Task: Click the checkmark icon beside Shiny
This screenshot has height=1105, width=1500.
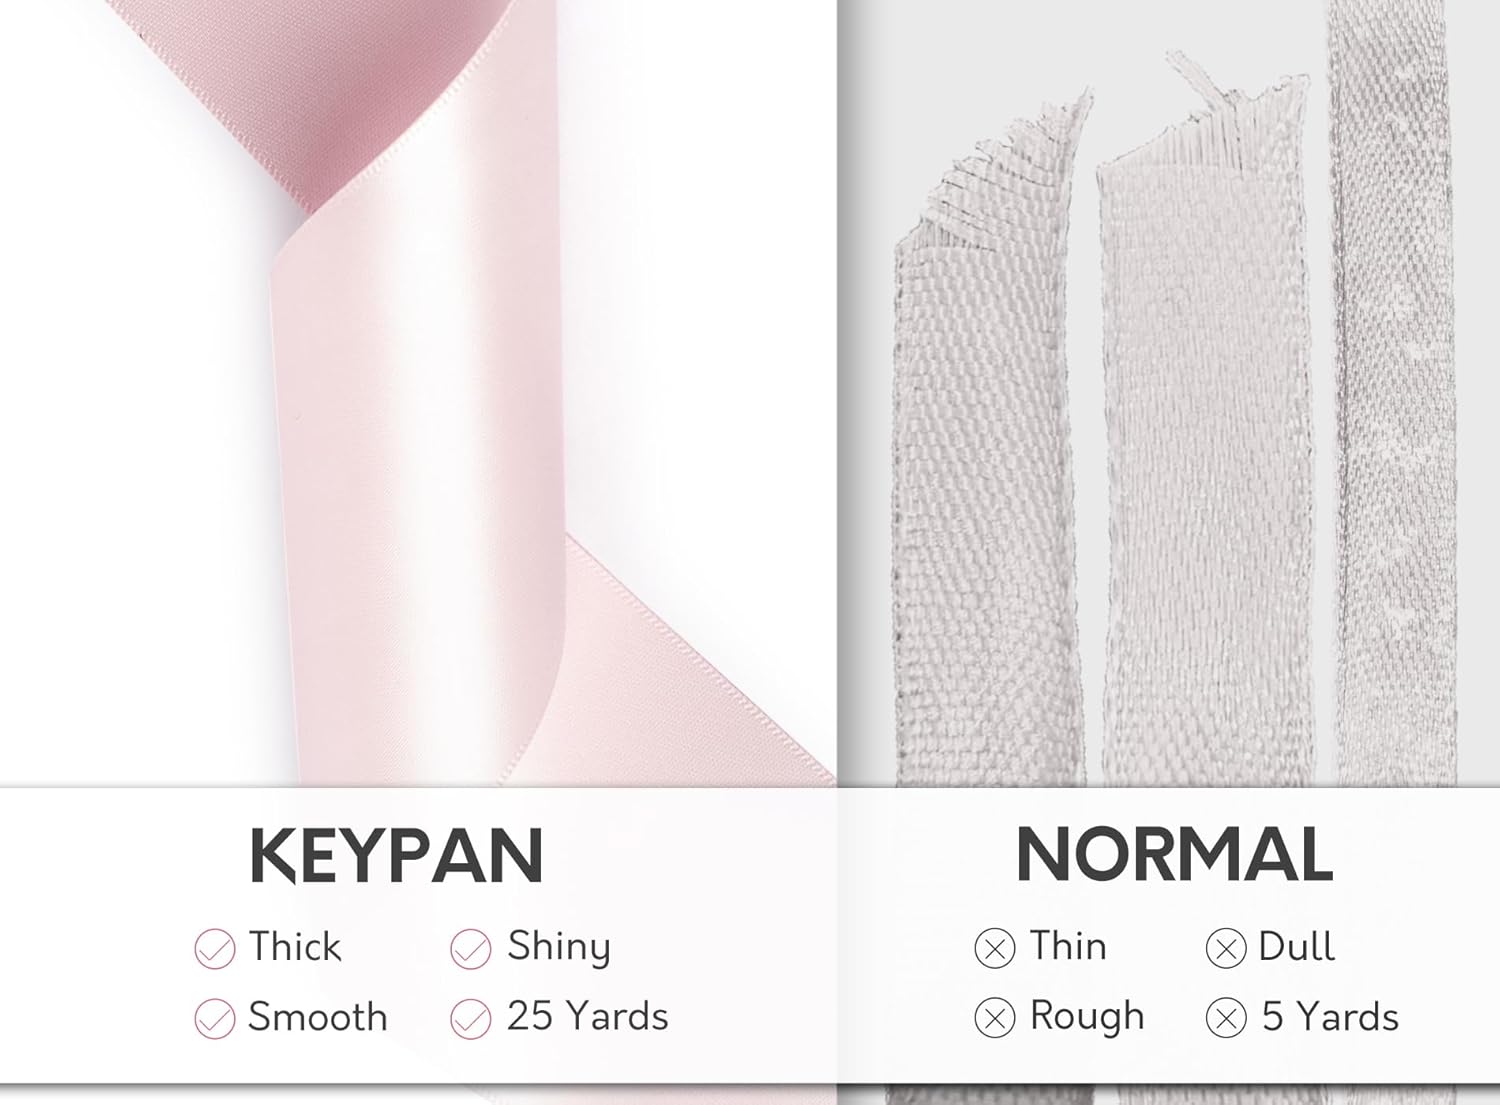Action: click(x=470, y=948)
